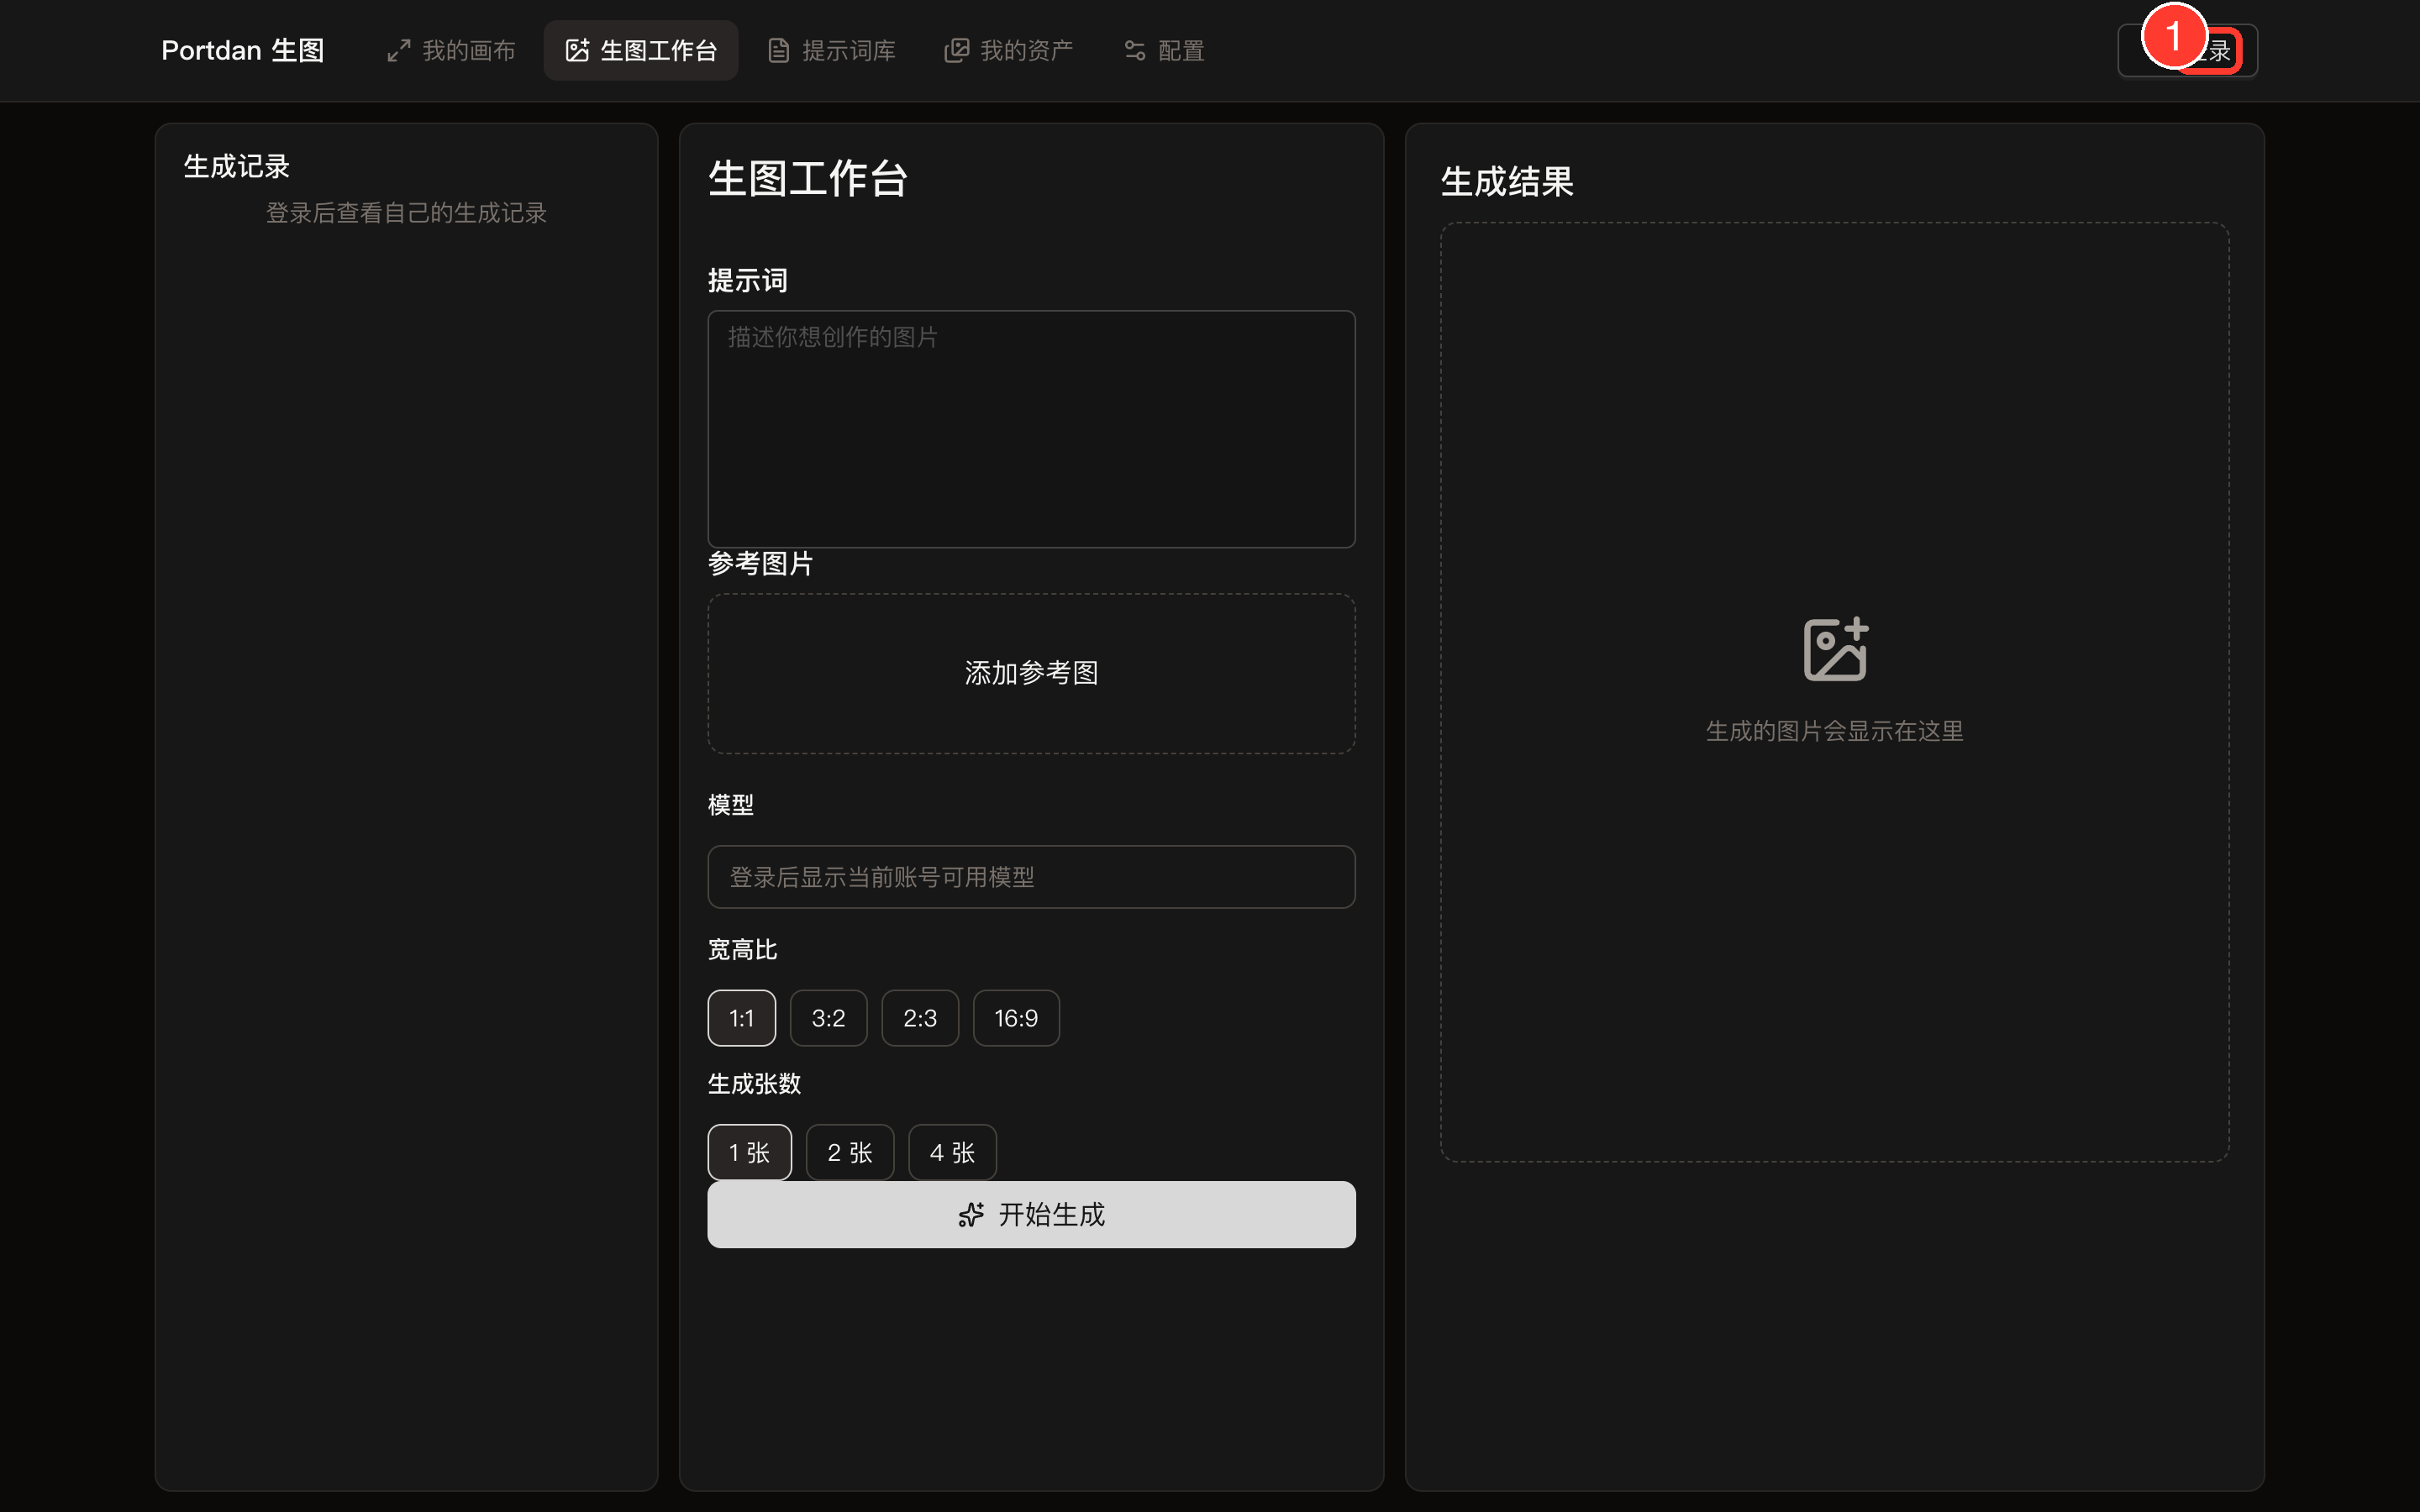The height and width of the screenshot is (1512, 2420).
Task: Open the 模型 dropdown
Action: (1031, 877)
